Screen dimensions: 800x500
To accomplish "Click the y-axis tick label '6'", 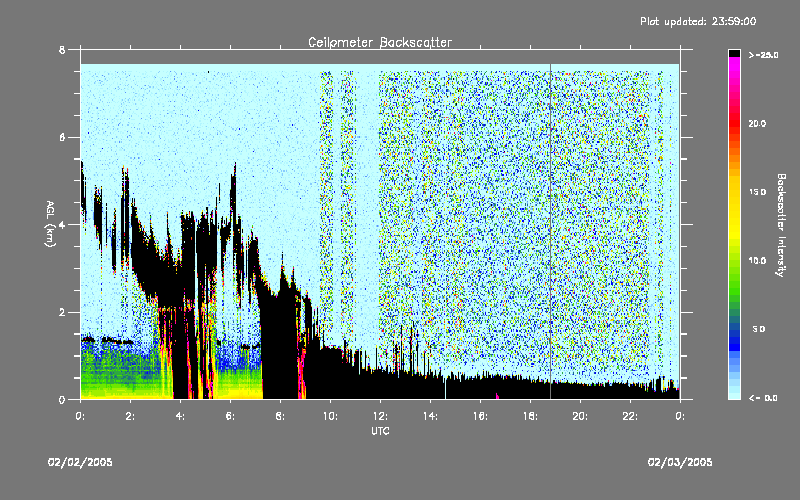I will click(62, 137).
